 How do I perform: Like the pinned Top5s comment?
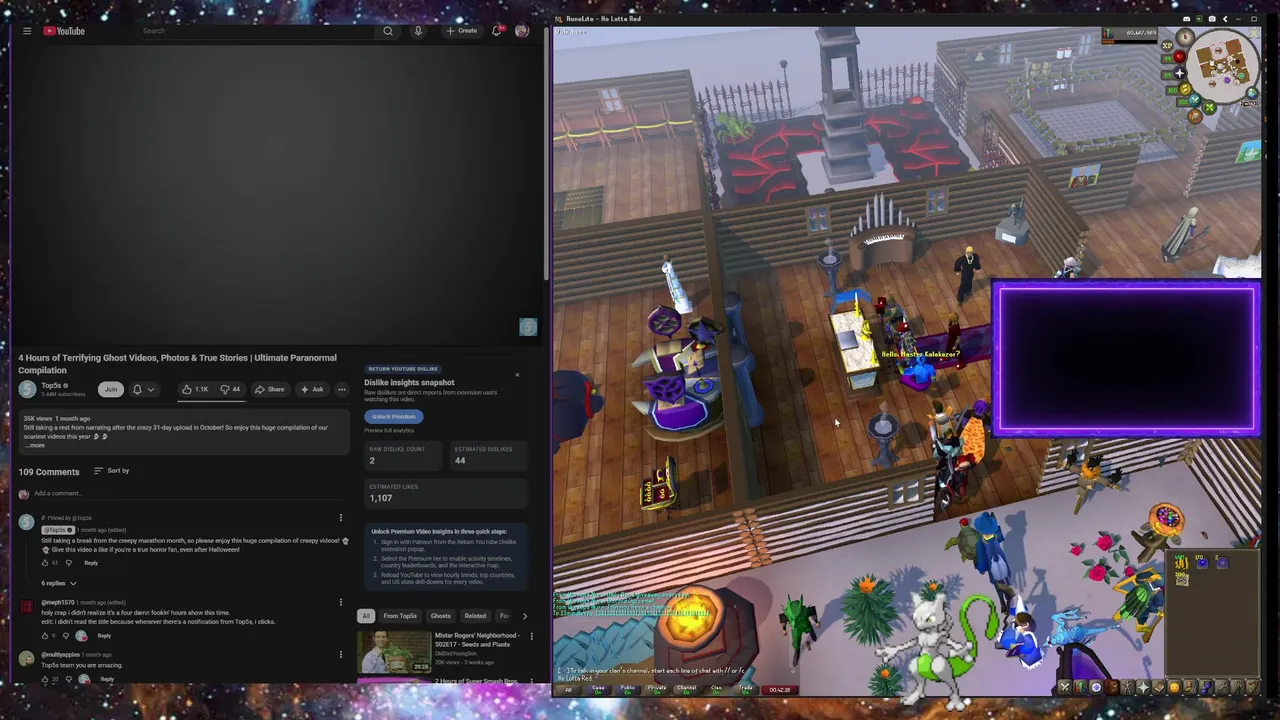point(45,563)
